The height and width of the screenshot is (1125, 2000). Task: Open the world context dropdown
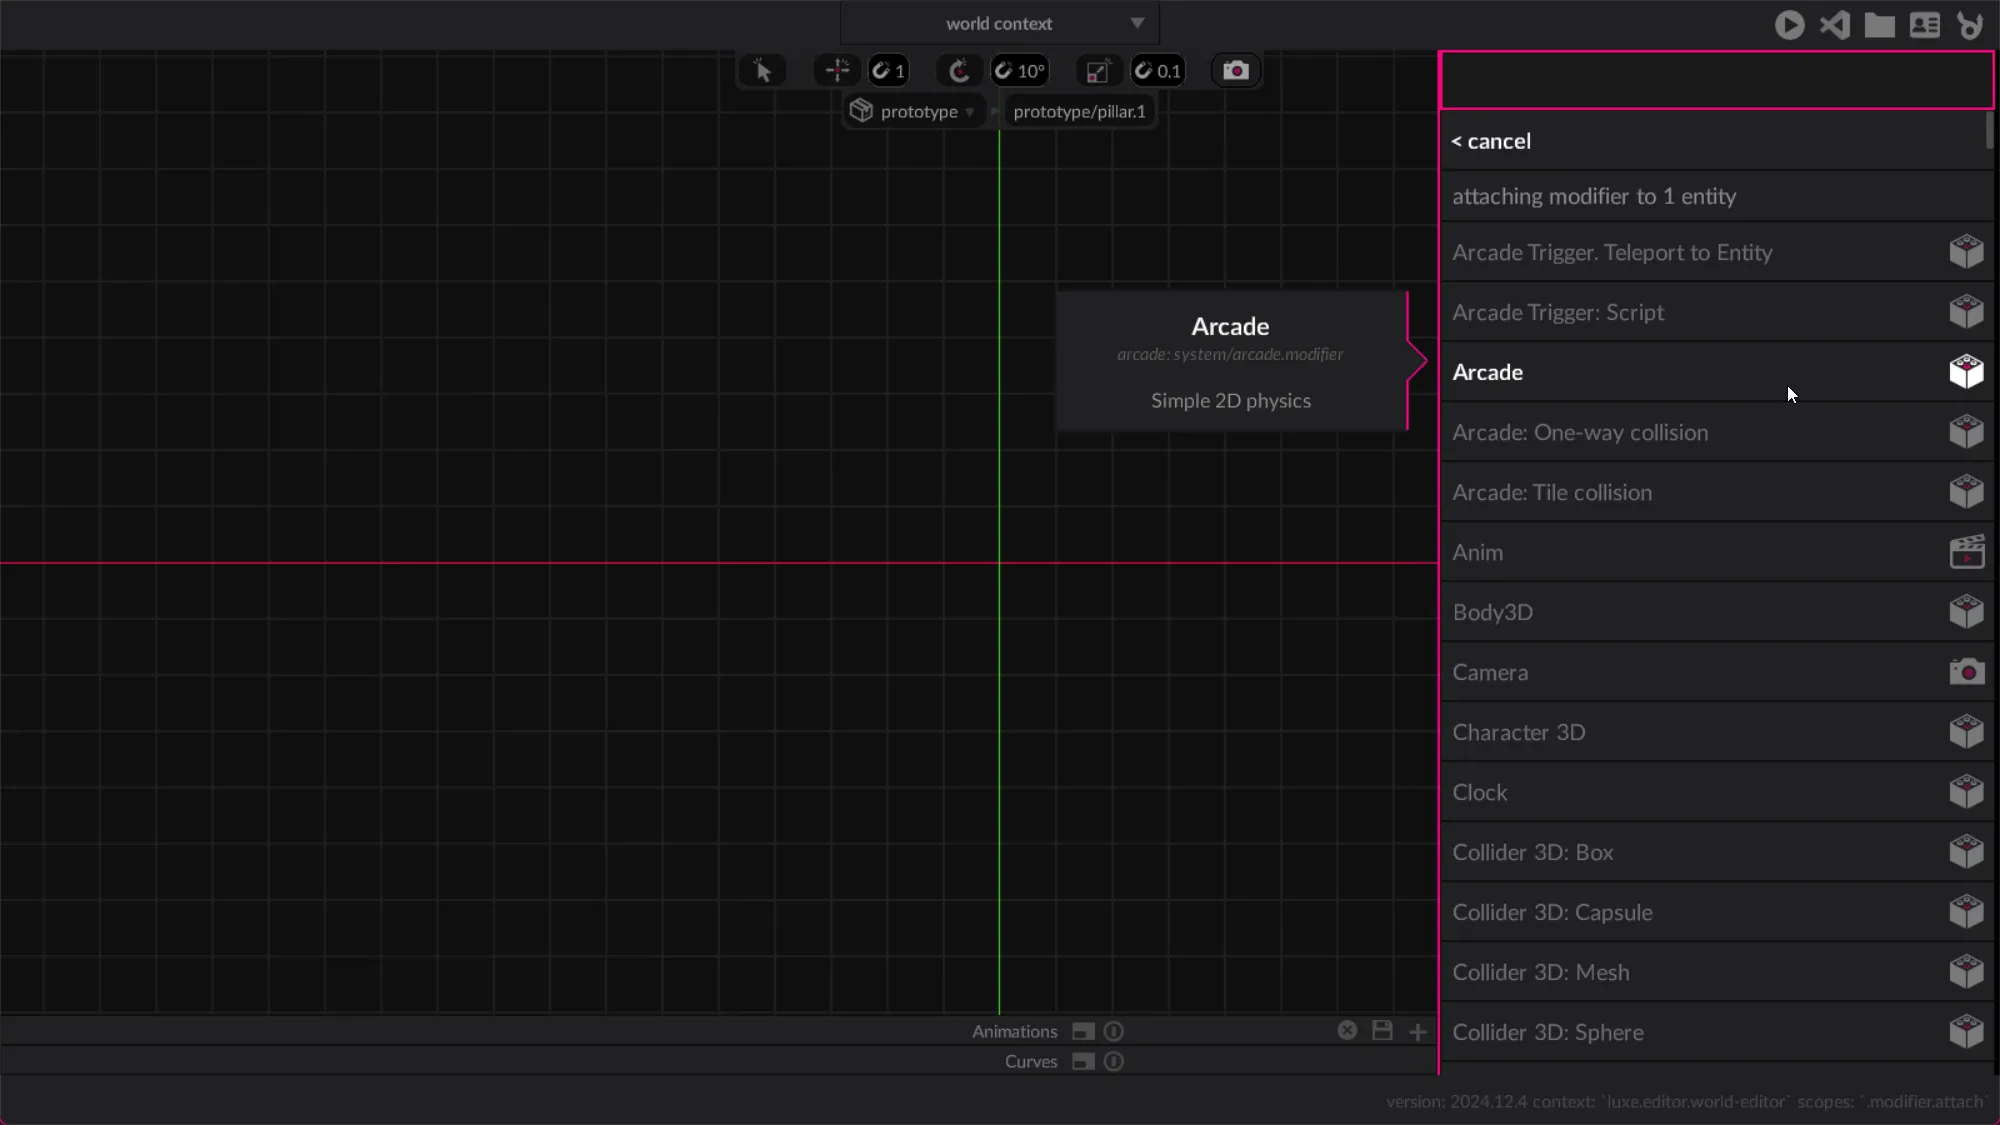pos(1000,23)
